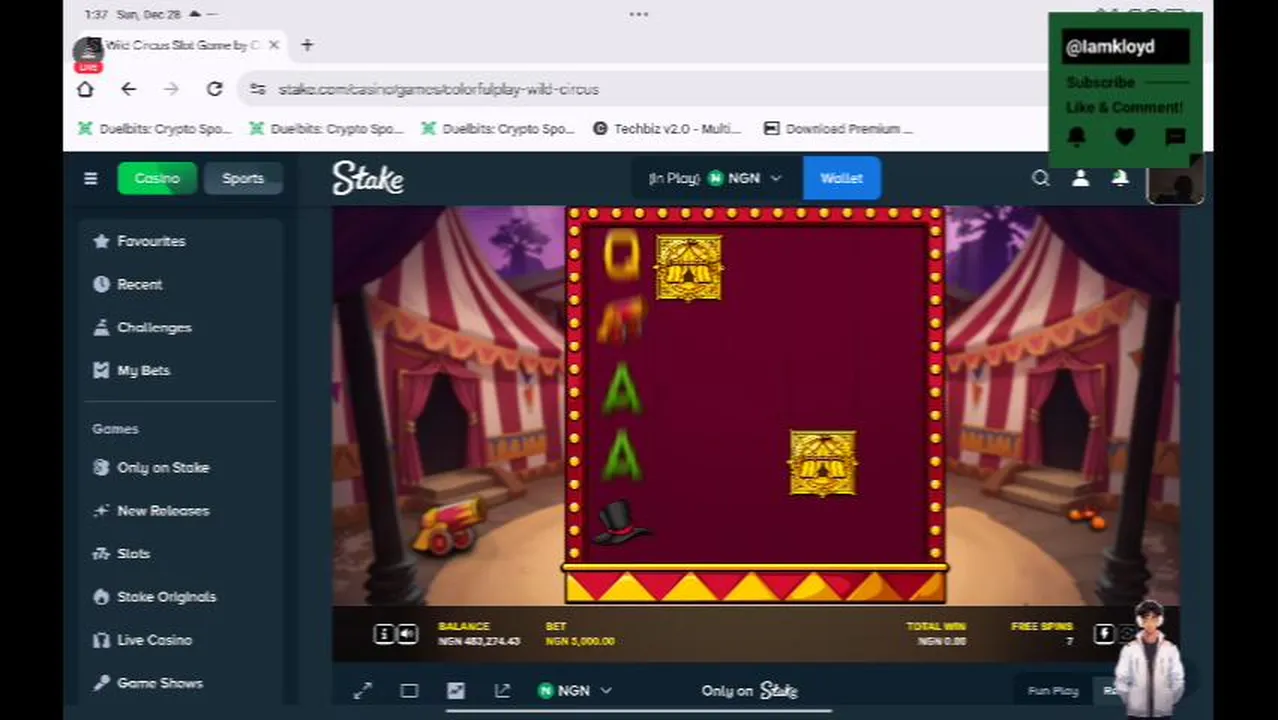Open the three-dot menu at top
This screenshot has width=1278, height=720.
[x=639, y=14]
